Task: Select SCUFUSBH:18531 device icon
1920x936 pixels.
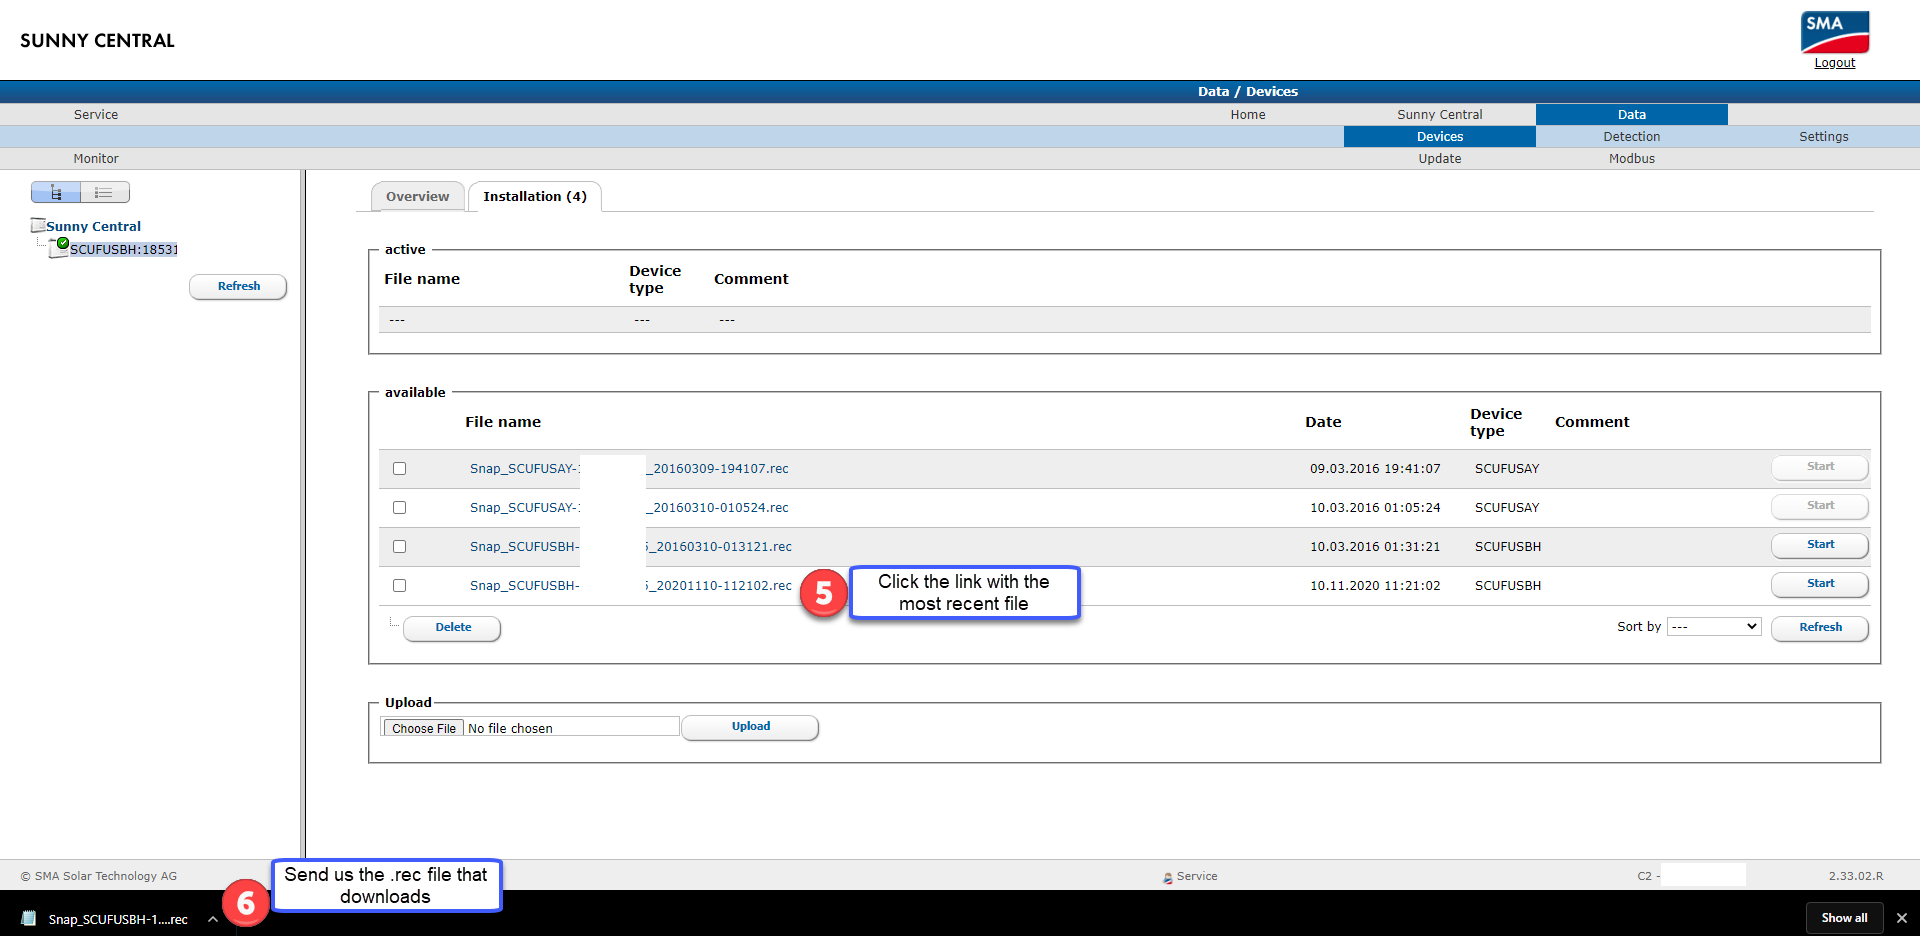Action: [60, 247]
